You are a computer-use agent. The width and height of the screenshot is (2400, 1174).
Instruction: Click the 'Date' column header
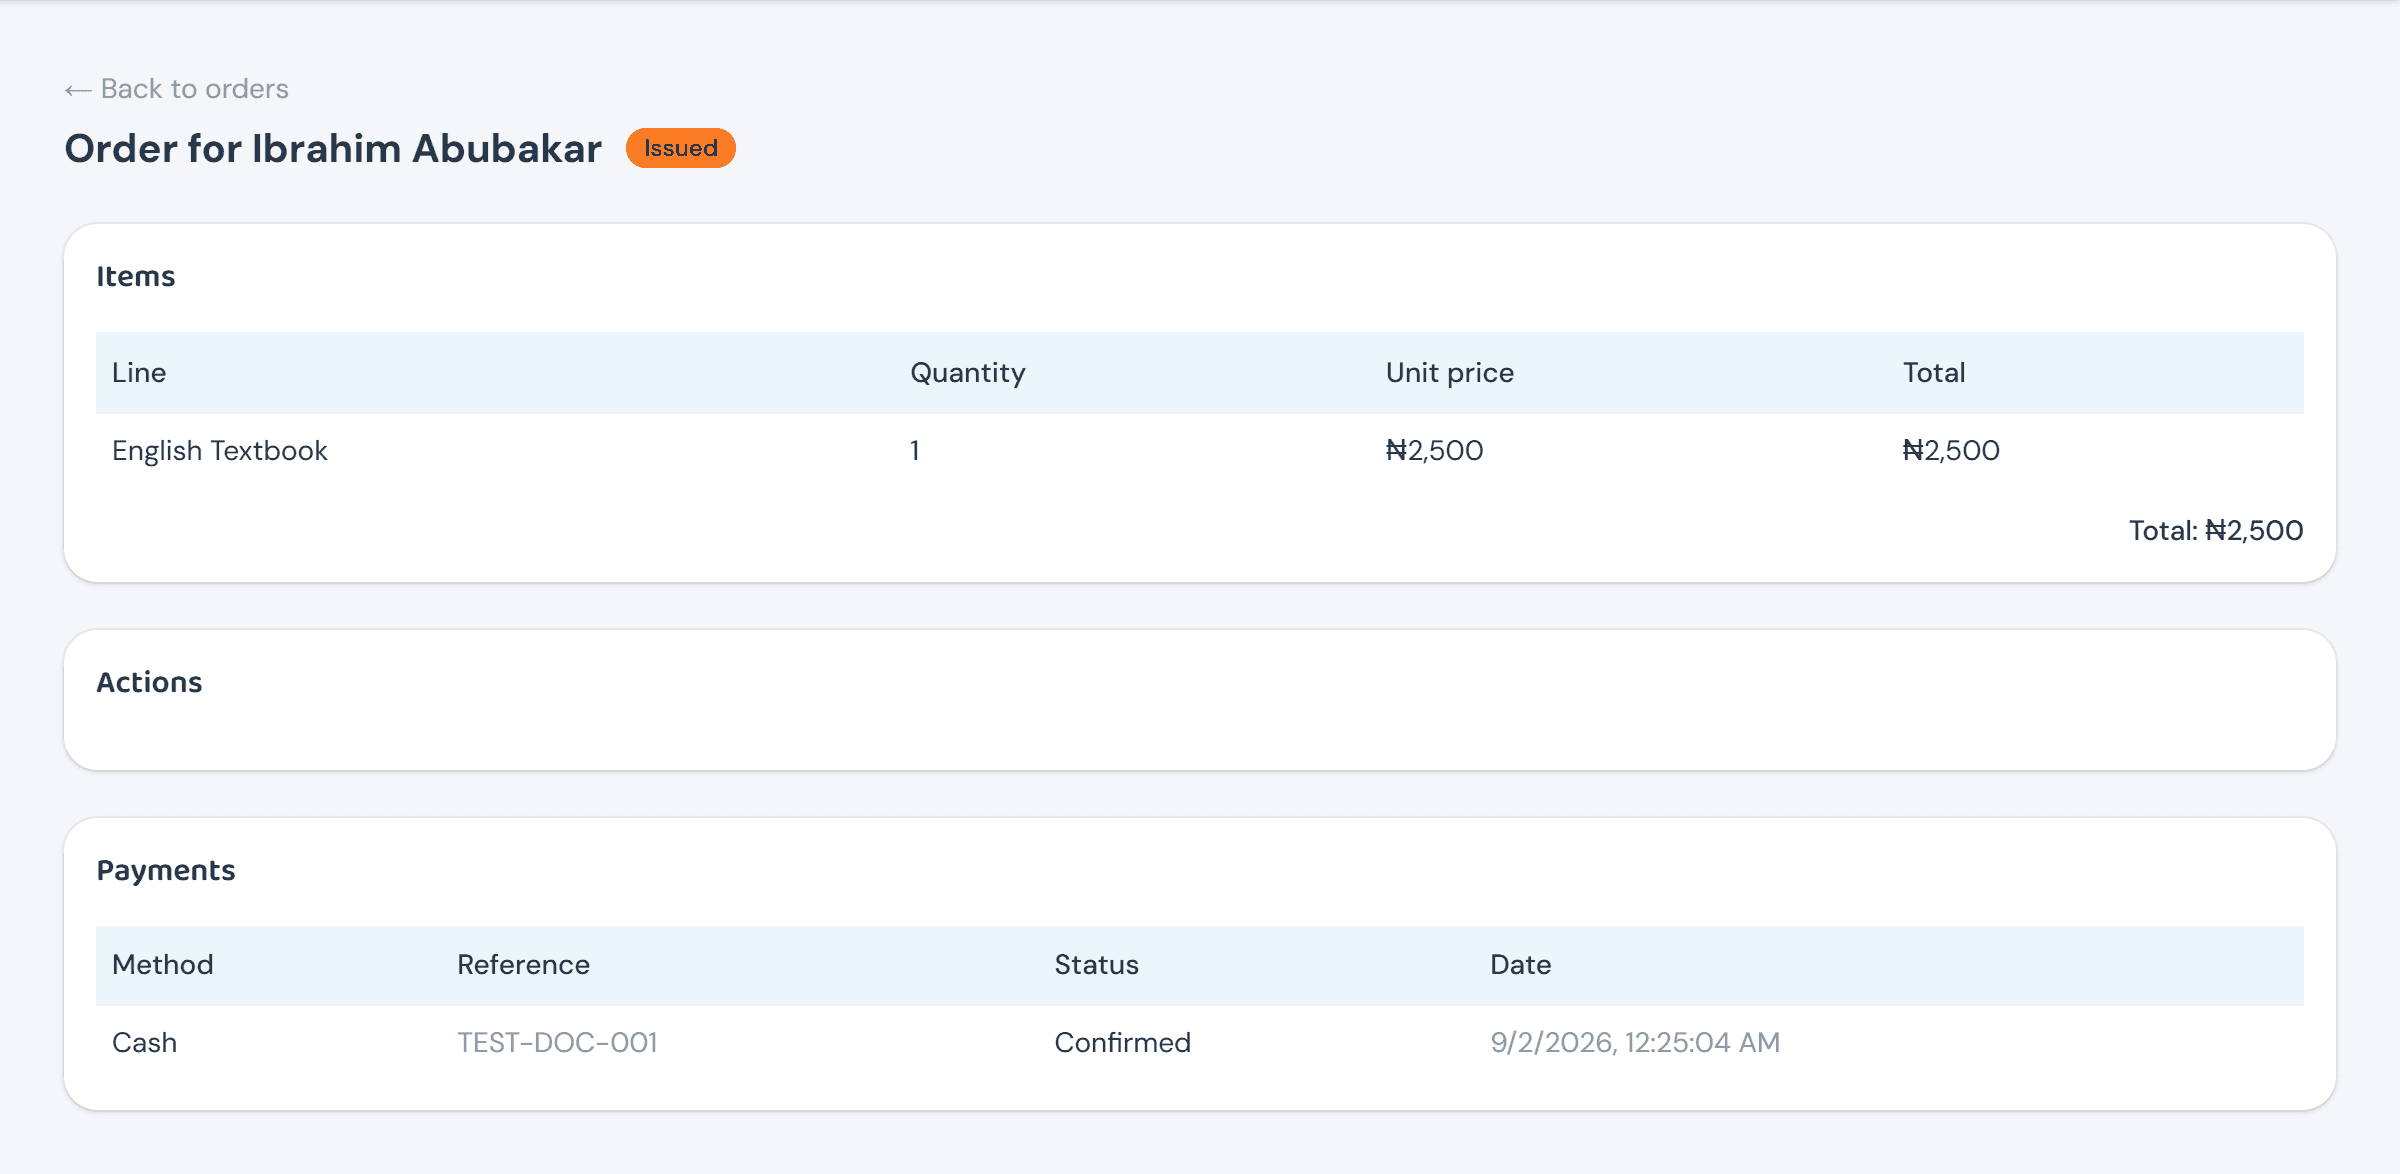pos(1521,964)
